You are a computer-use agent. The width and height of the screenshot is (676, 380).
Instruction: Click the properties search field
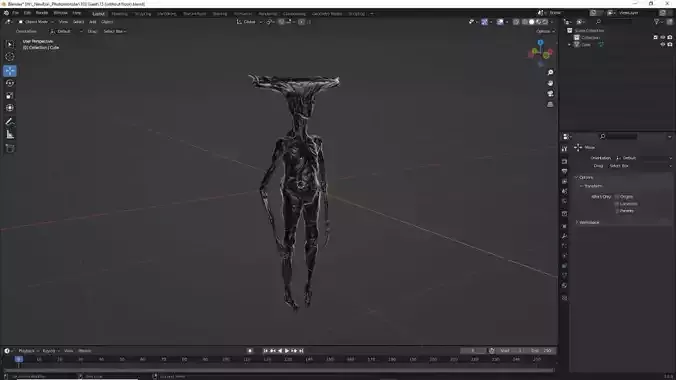click(618, 136)
